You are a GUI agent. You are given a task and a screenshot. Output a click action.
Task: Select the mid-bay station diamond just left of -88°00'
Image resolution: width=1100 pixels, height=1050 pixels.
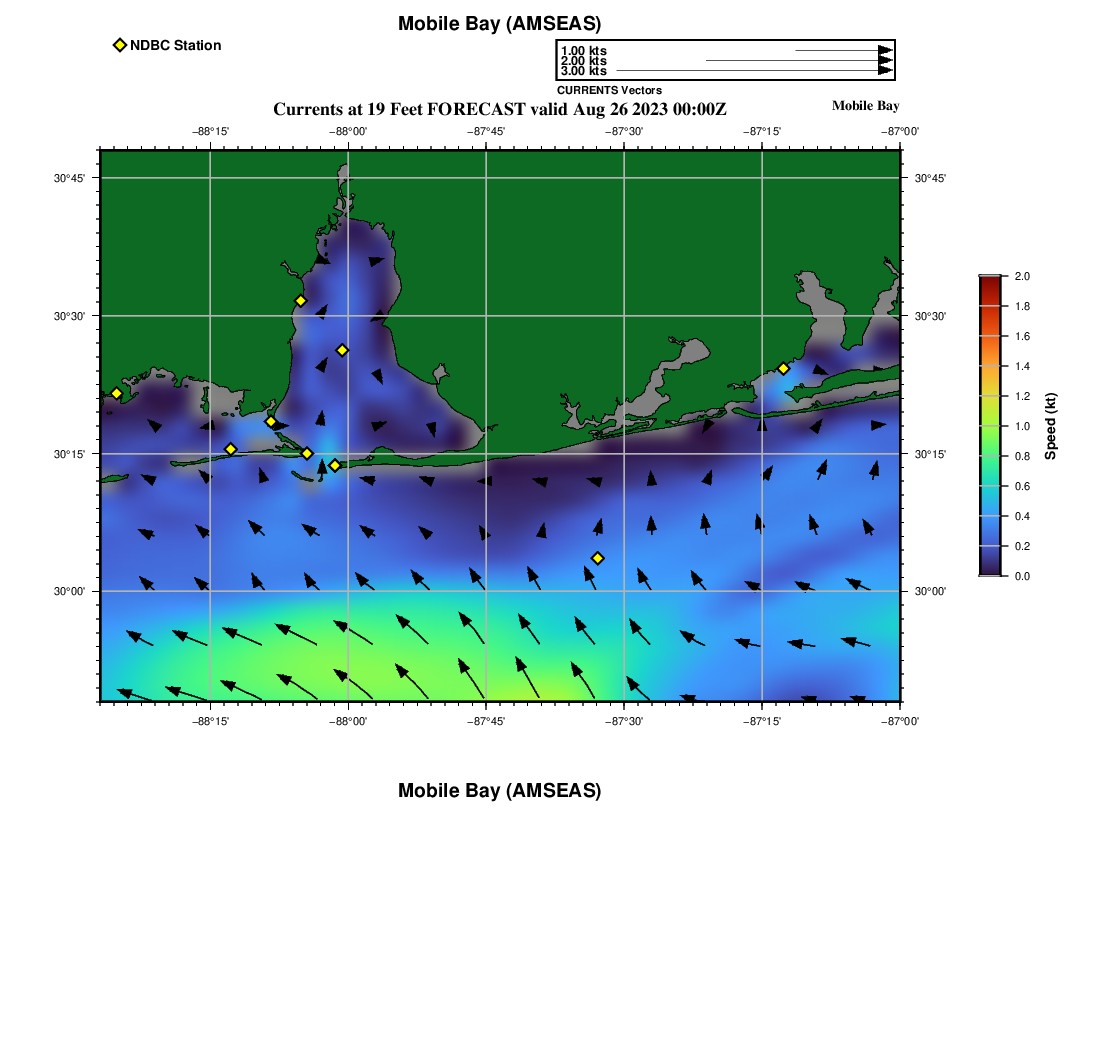click(x=342, y=350)
